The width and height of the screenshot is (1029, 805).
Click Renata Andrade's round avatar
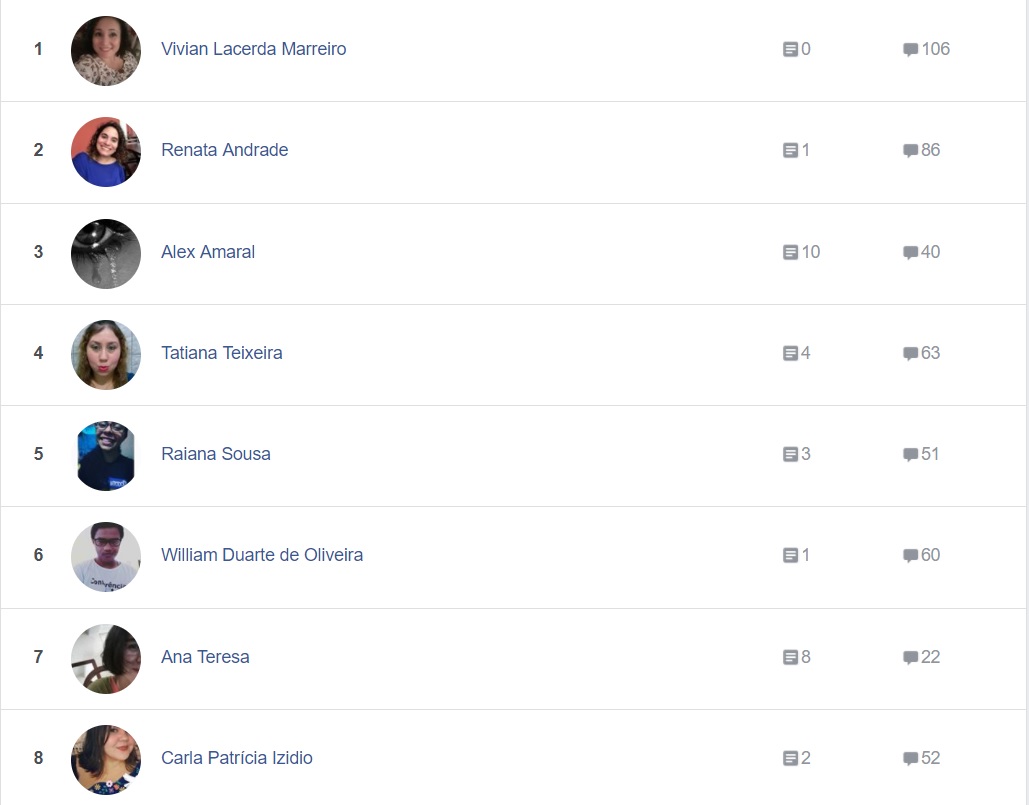(x=106, y=151)
